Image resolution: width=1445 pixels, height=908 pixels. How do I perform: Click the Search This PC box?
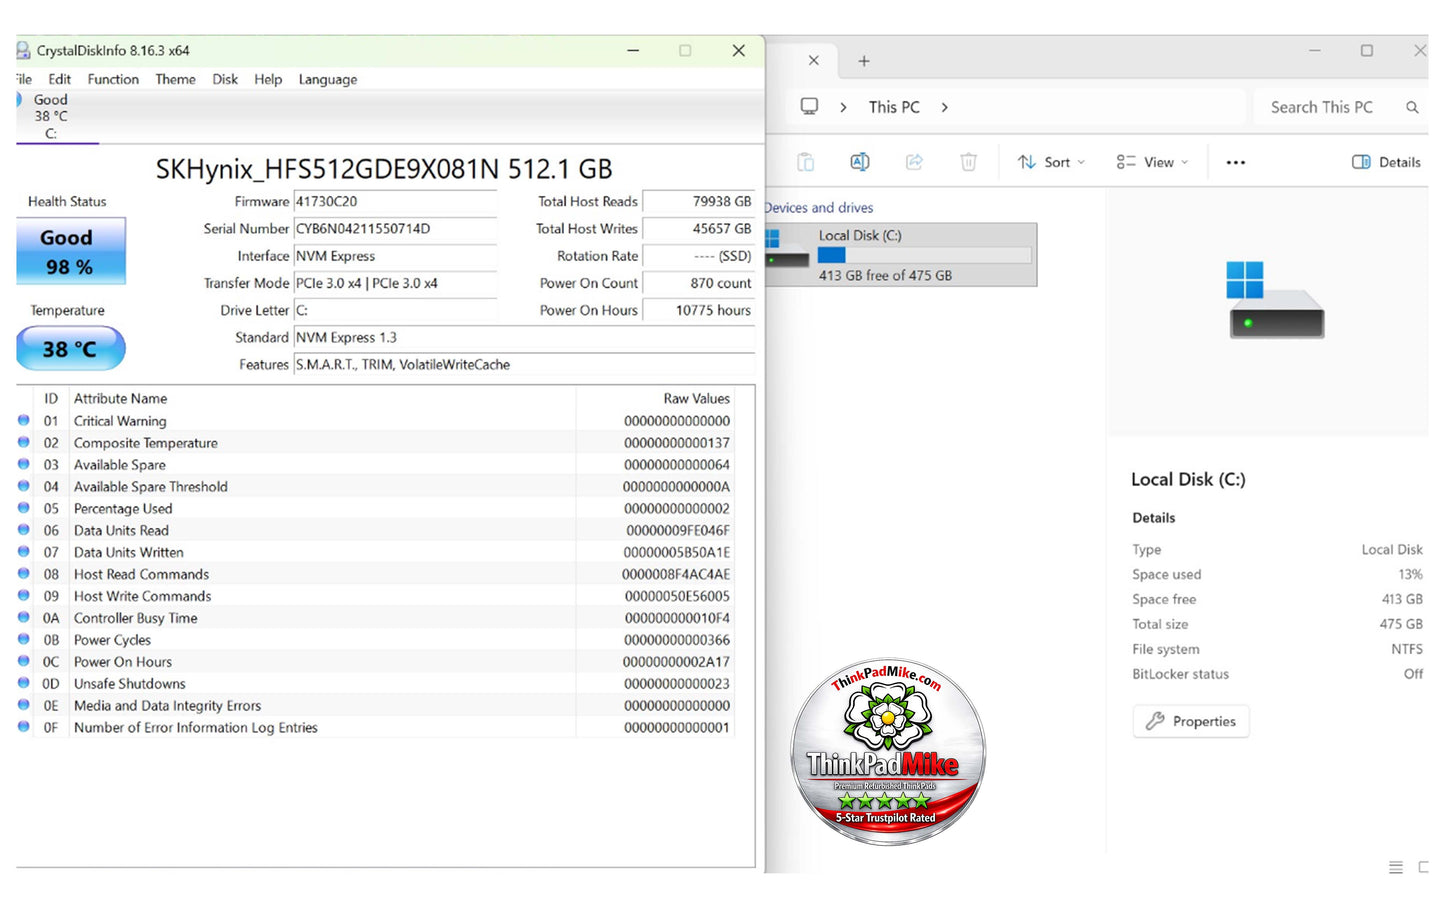coord(1340,107)
